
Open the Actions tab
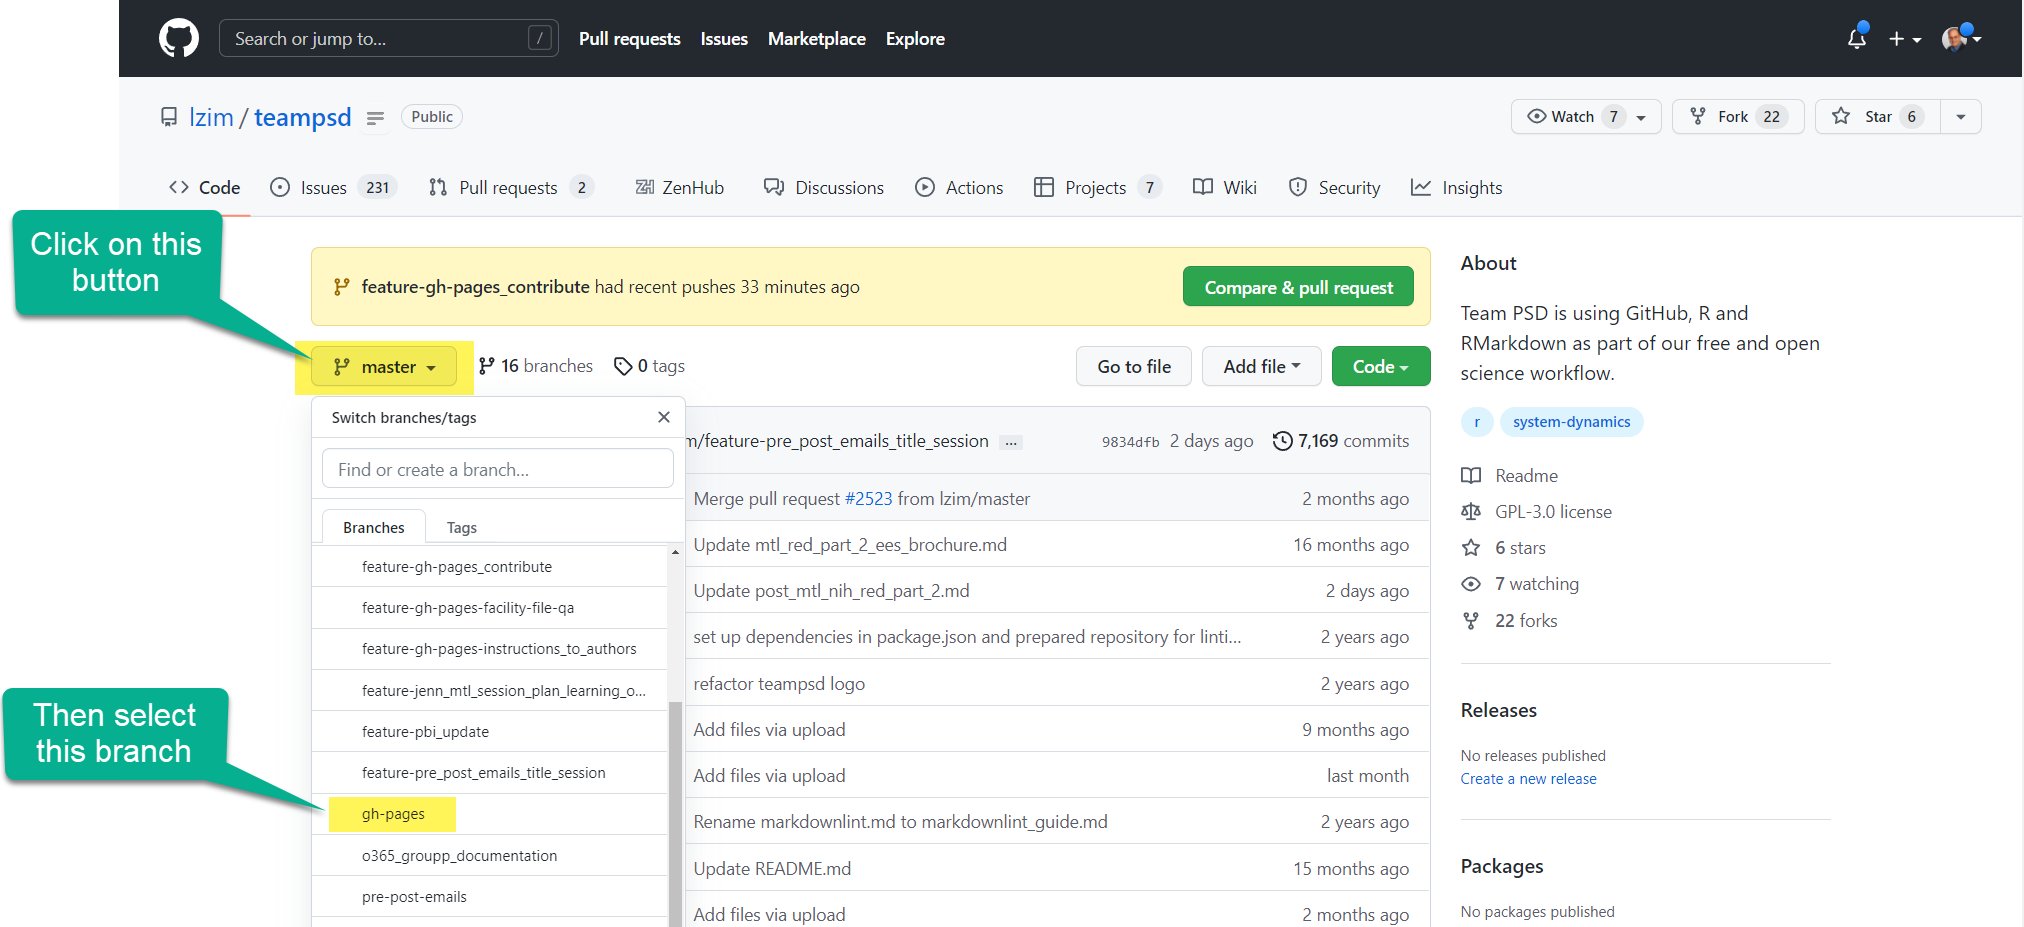[959, 188]
